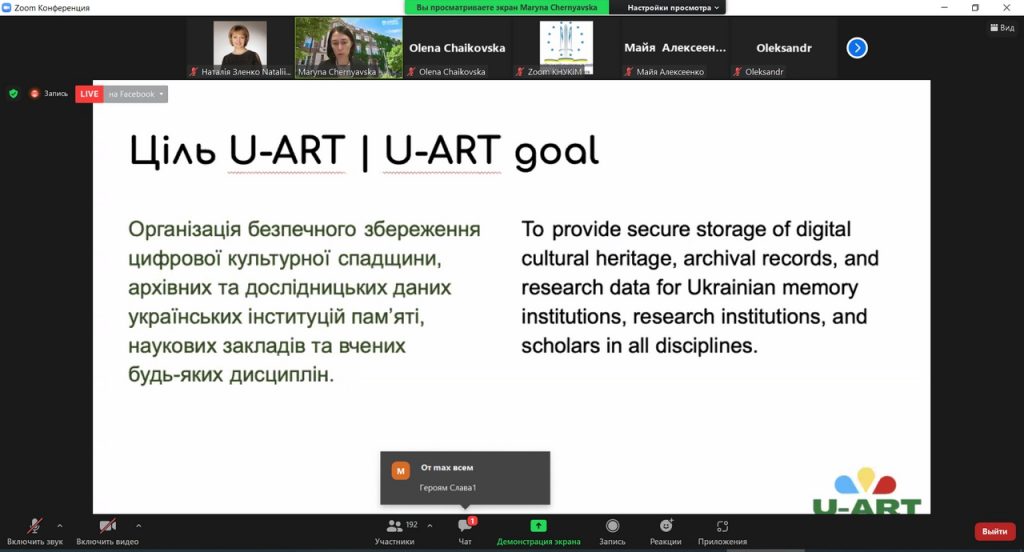The image size is (1024, 552).
Task: Open the на Facebook live stream dropdown
Action: click(x=136, y=94)
